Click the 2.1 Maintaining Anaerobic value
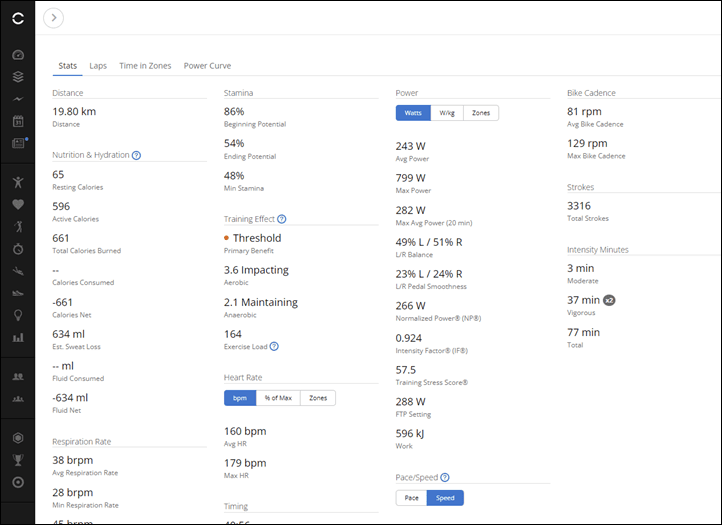722x525 pixels. (x=261, y=303)
